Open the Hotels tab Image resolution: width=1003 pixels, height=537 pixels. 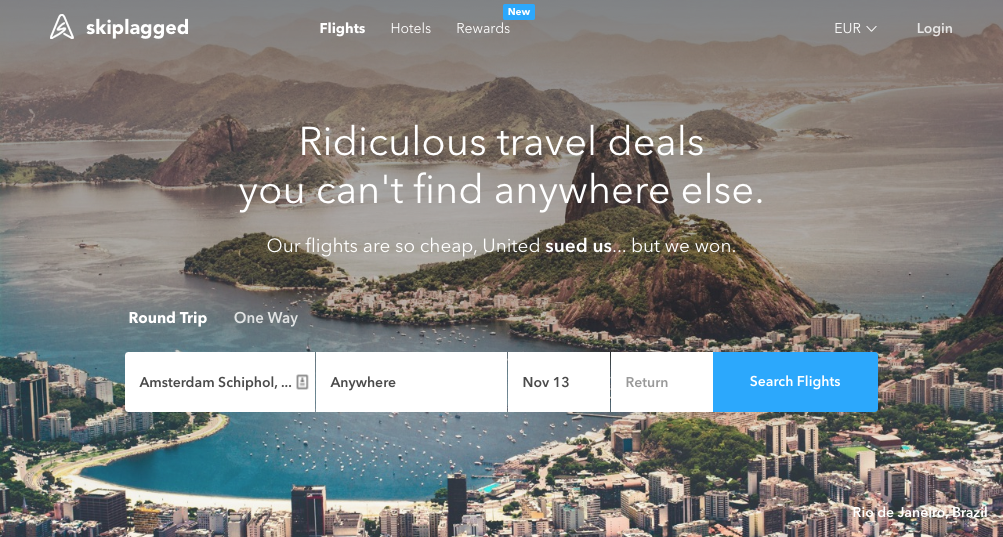411,29
